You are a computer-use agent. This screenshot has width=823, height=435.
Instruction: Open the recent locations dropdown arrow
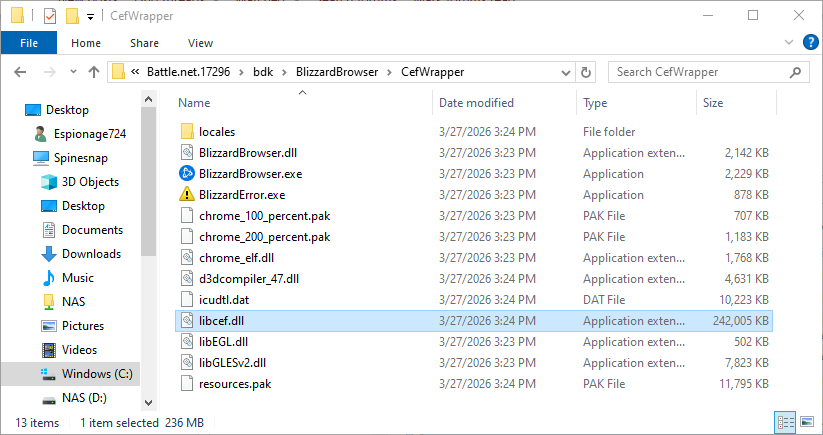point(73,72)
